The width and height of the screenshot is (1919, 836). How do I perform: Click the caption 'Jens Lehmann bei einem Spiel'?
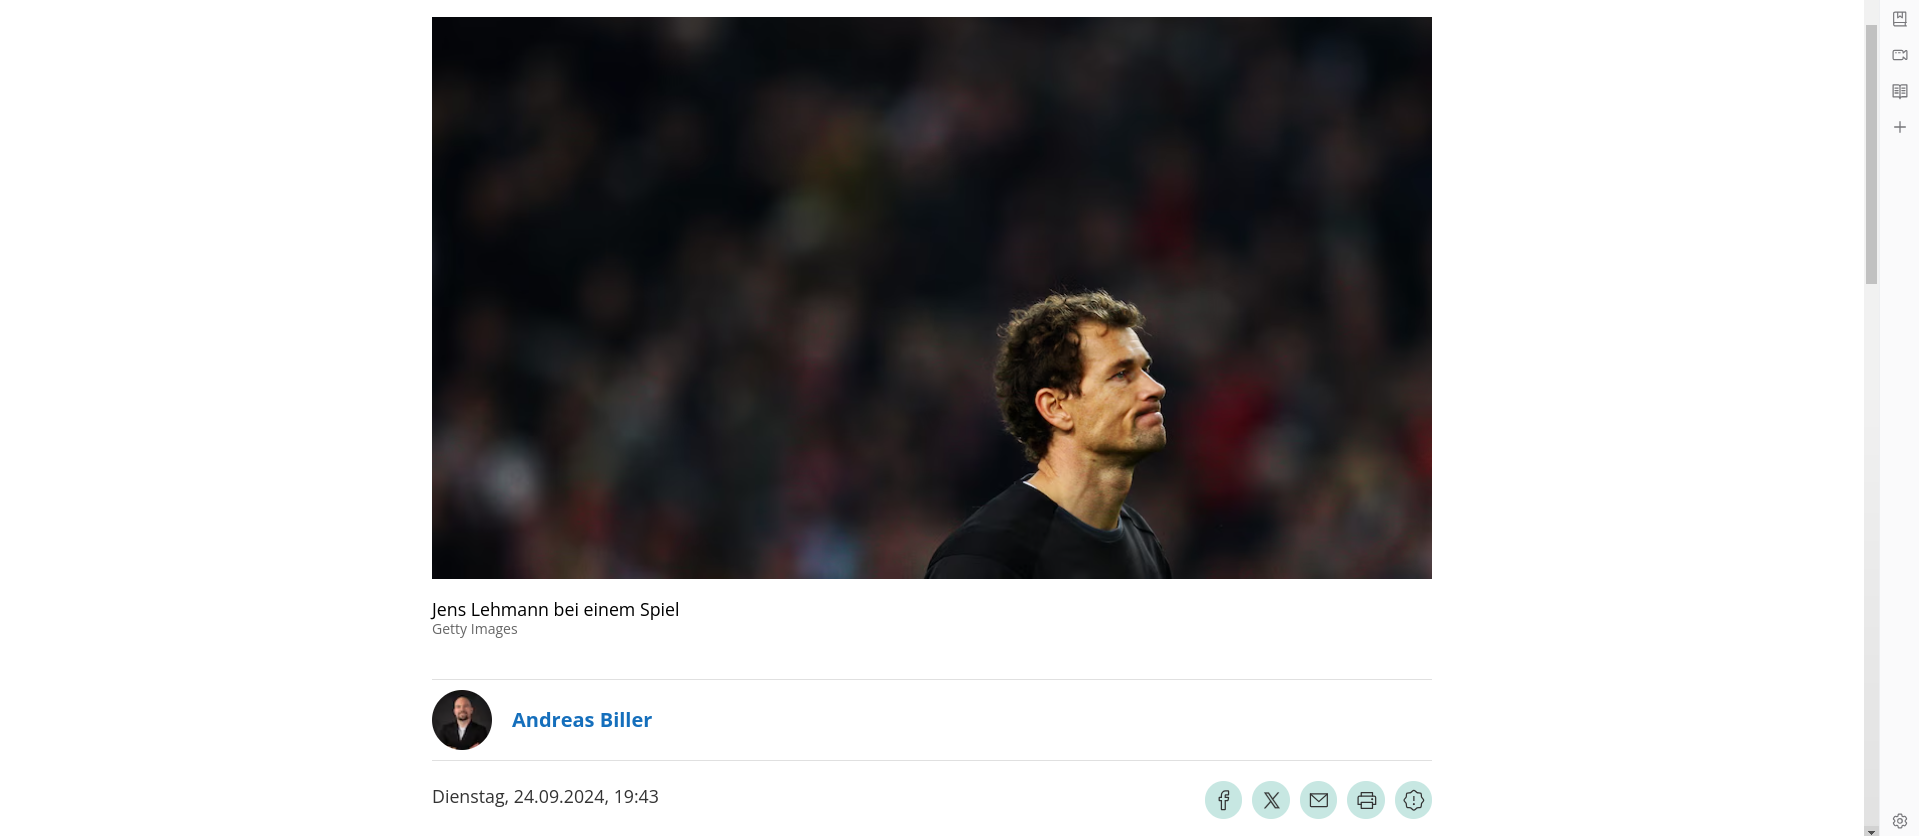point(555,609)
